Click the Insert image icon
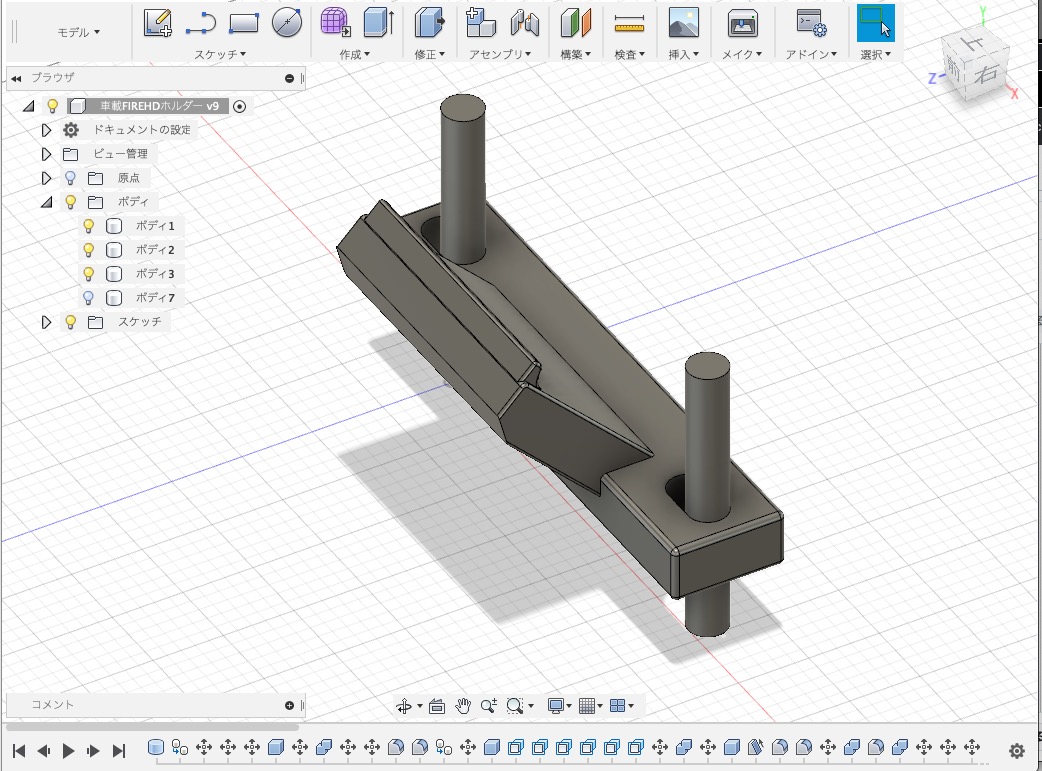 (x=683, y=22)
